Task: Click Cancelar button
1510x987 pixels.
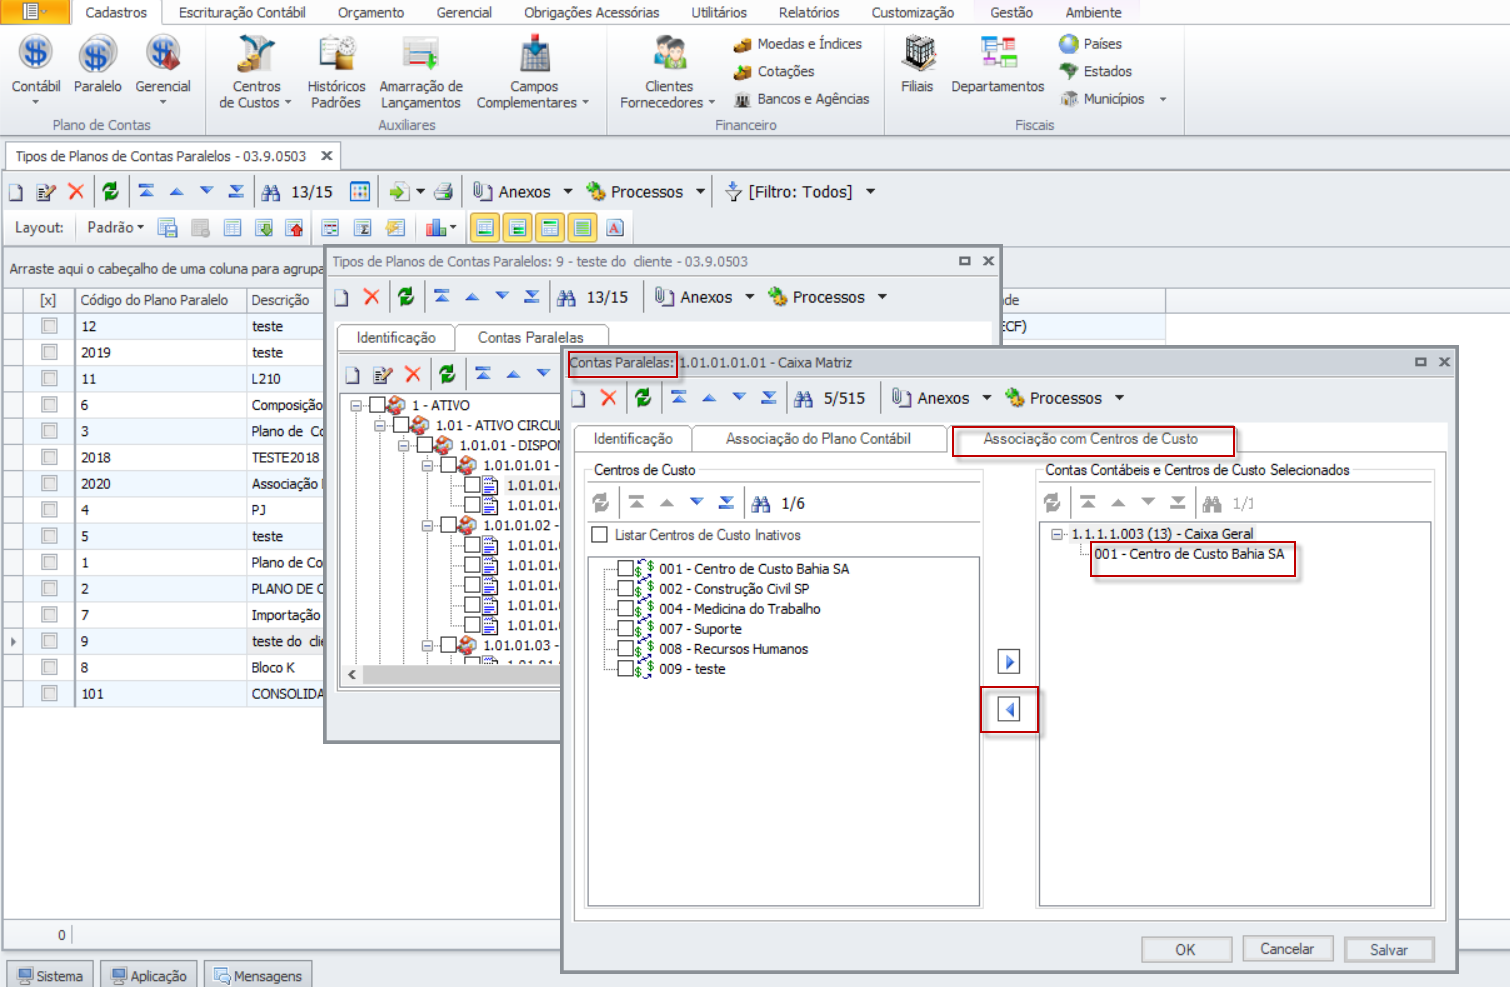Action: point(1286,949)
